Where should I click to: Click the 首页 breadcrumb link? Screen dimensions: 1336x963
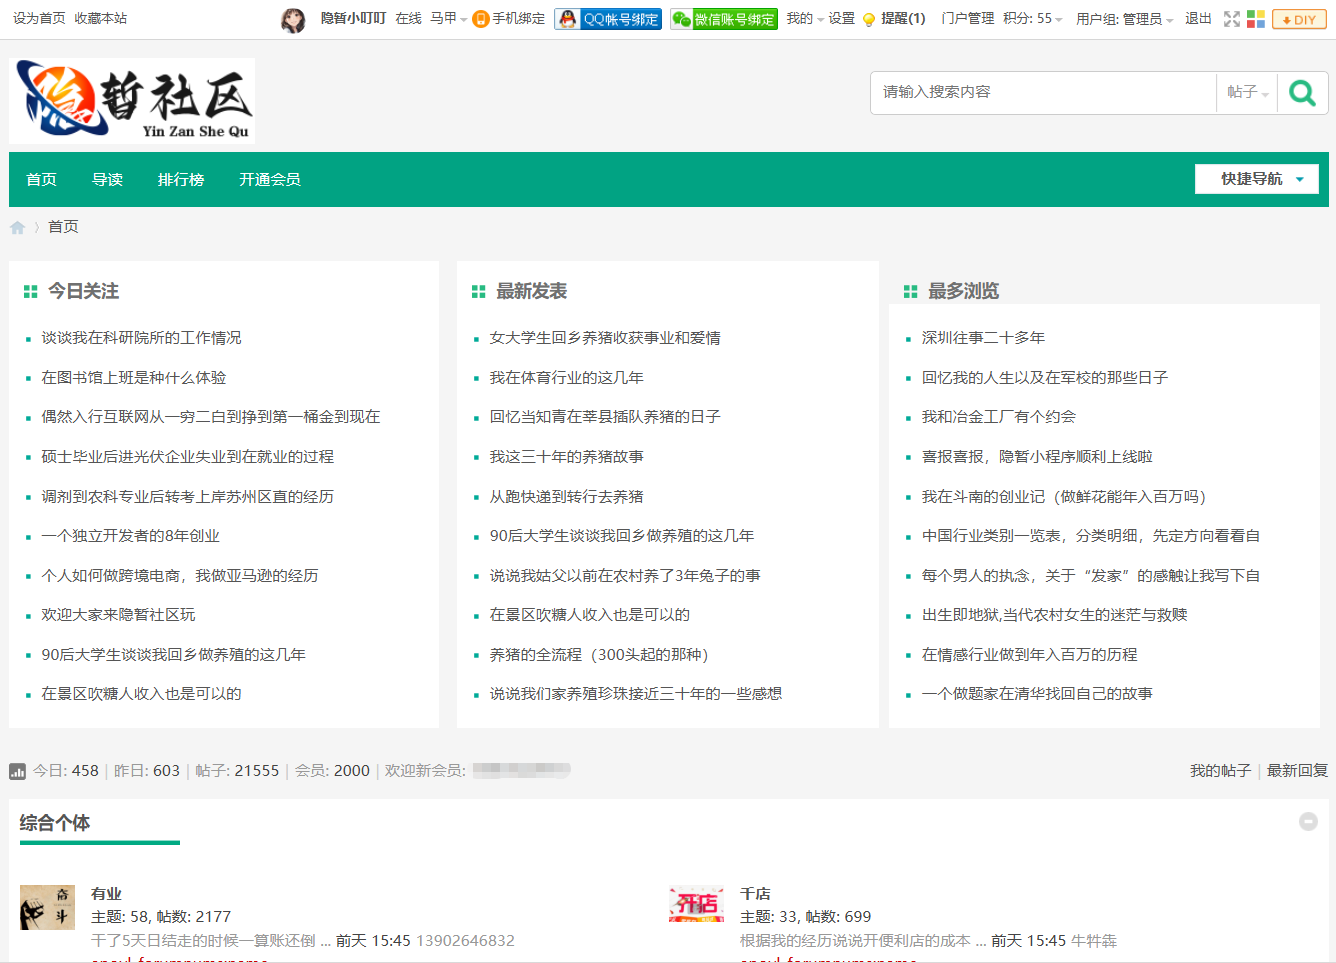coord(63,227)
